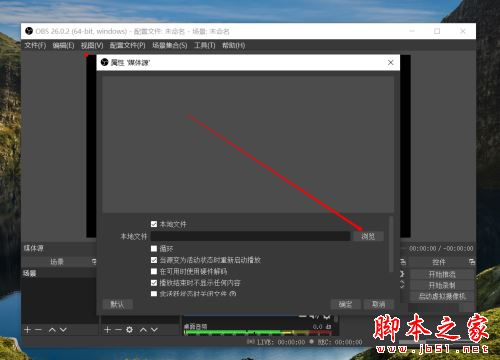Click the OBS logo in the main title bar

29,31
